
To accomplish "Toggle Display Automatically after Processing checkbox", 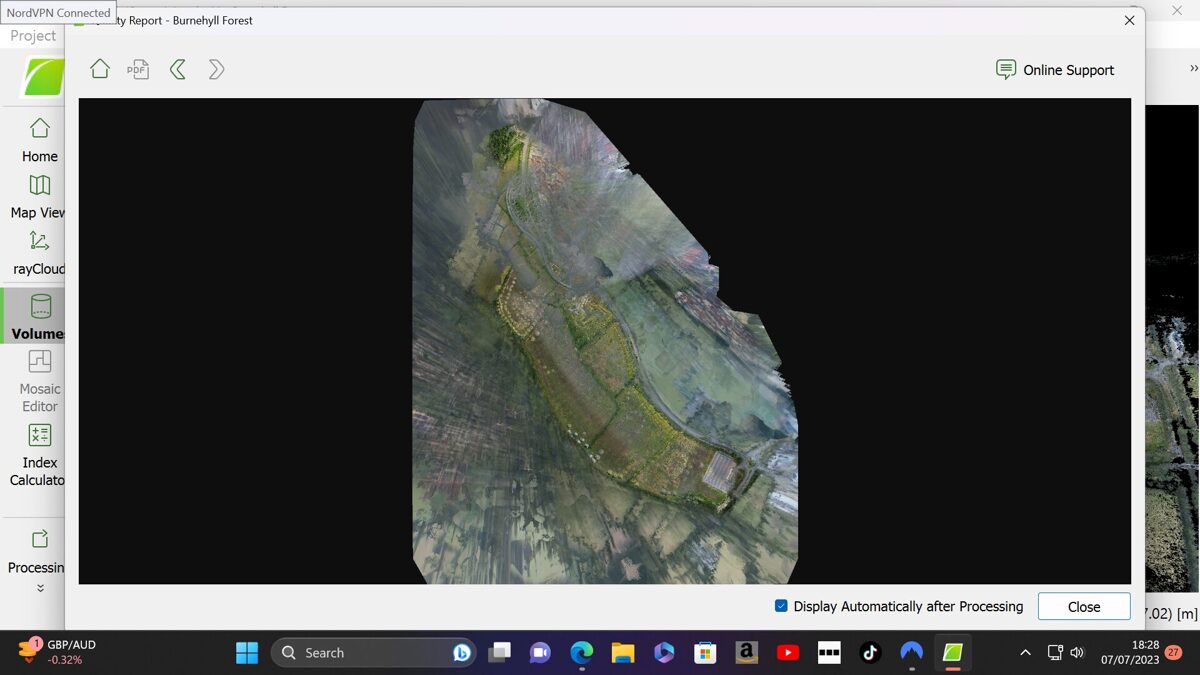I will tap(781, 606).
